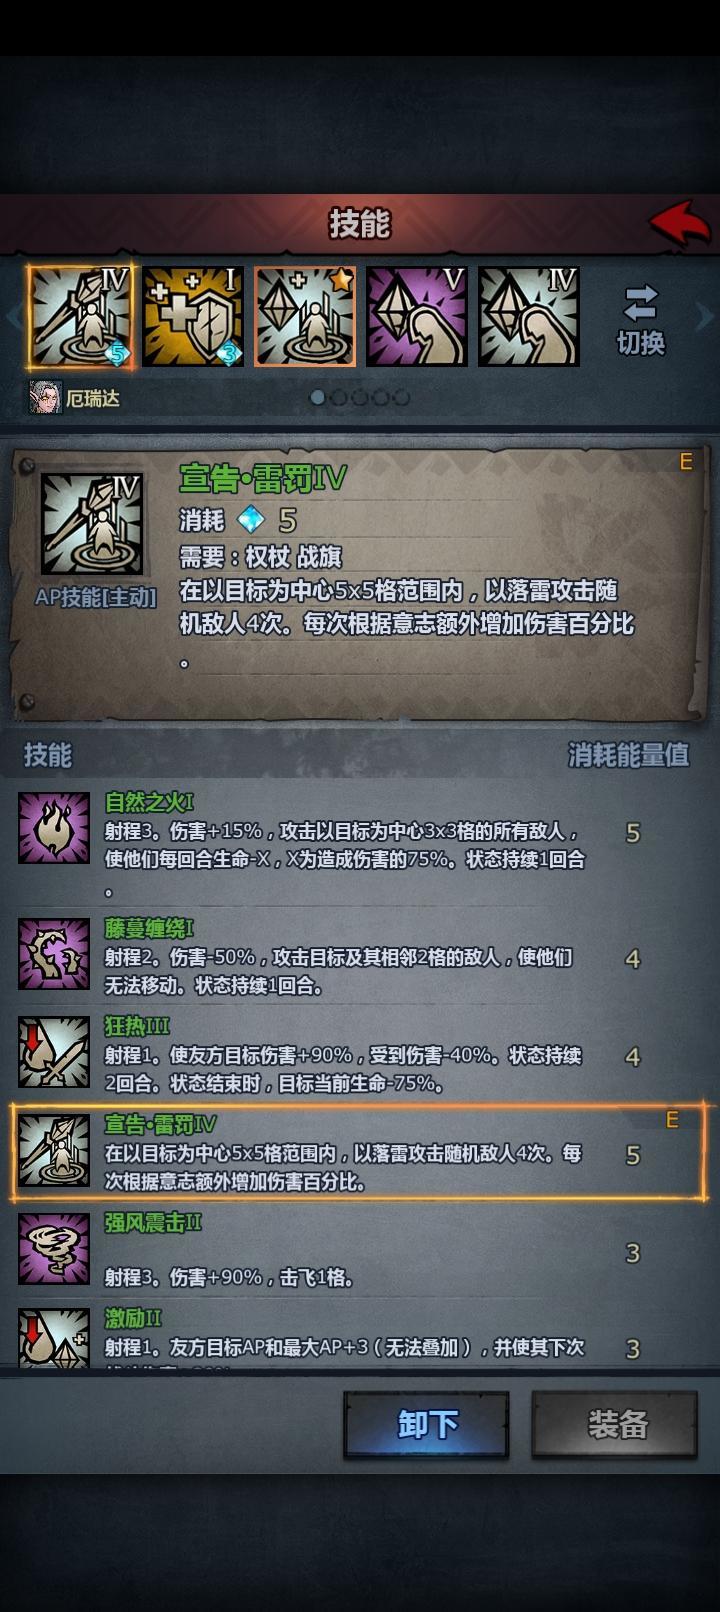The width and height of the screenshot is (720, 1612).
Task: Select the purple level V crystal skill slot
Action: tap(417, 316)
